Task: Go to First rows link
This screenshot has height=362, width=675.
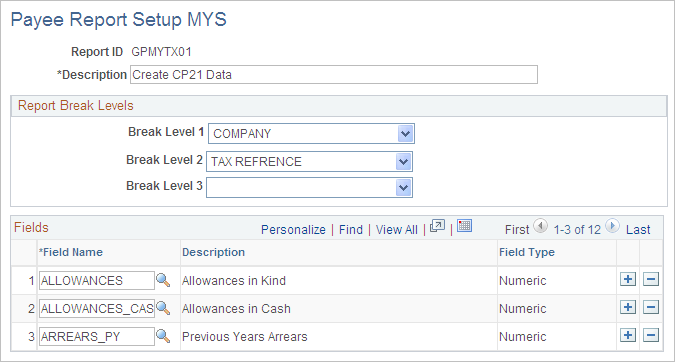Action: coord(517,230)
